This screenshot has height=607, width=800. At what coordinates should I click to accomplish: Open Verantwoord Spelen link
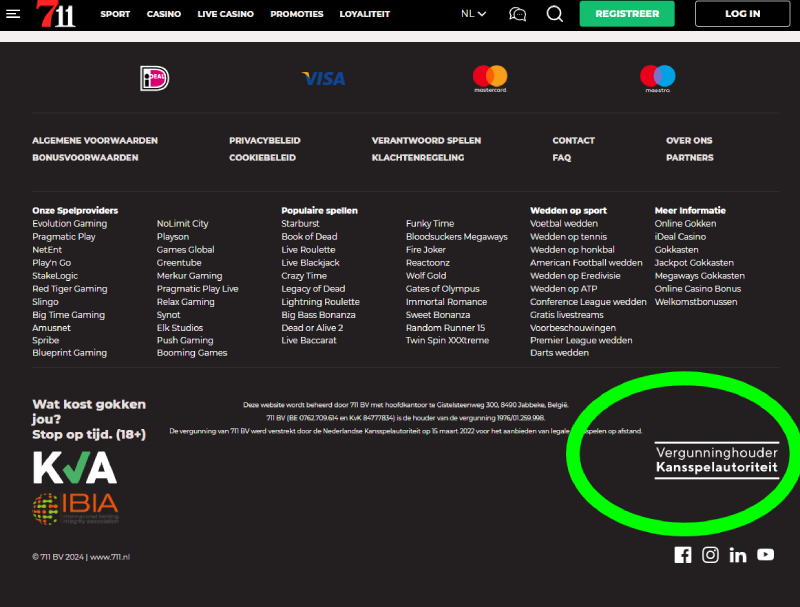[x=427, y=140]
